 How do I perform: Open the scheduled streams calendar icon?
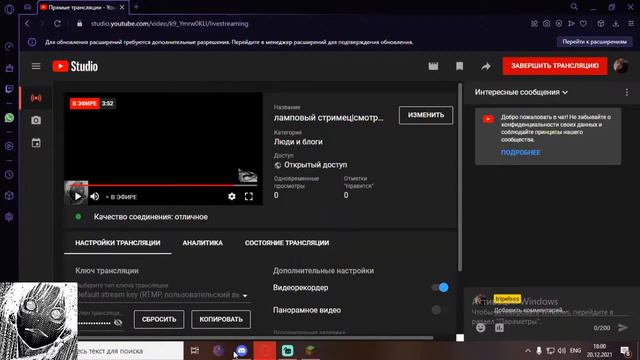36,143
